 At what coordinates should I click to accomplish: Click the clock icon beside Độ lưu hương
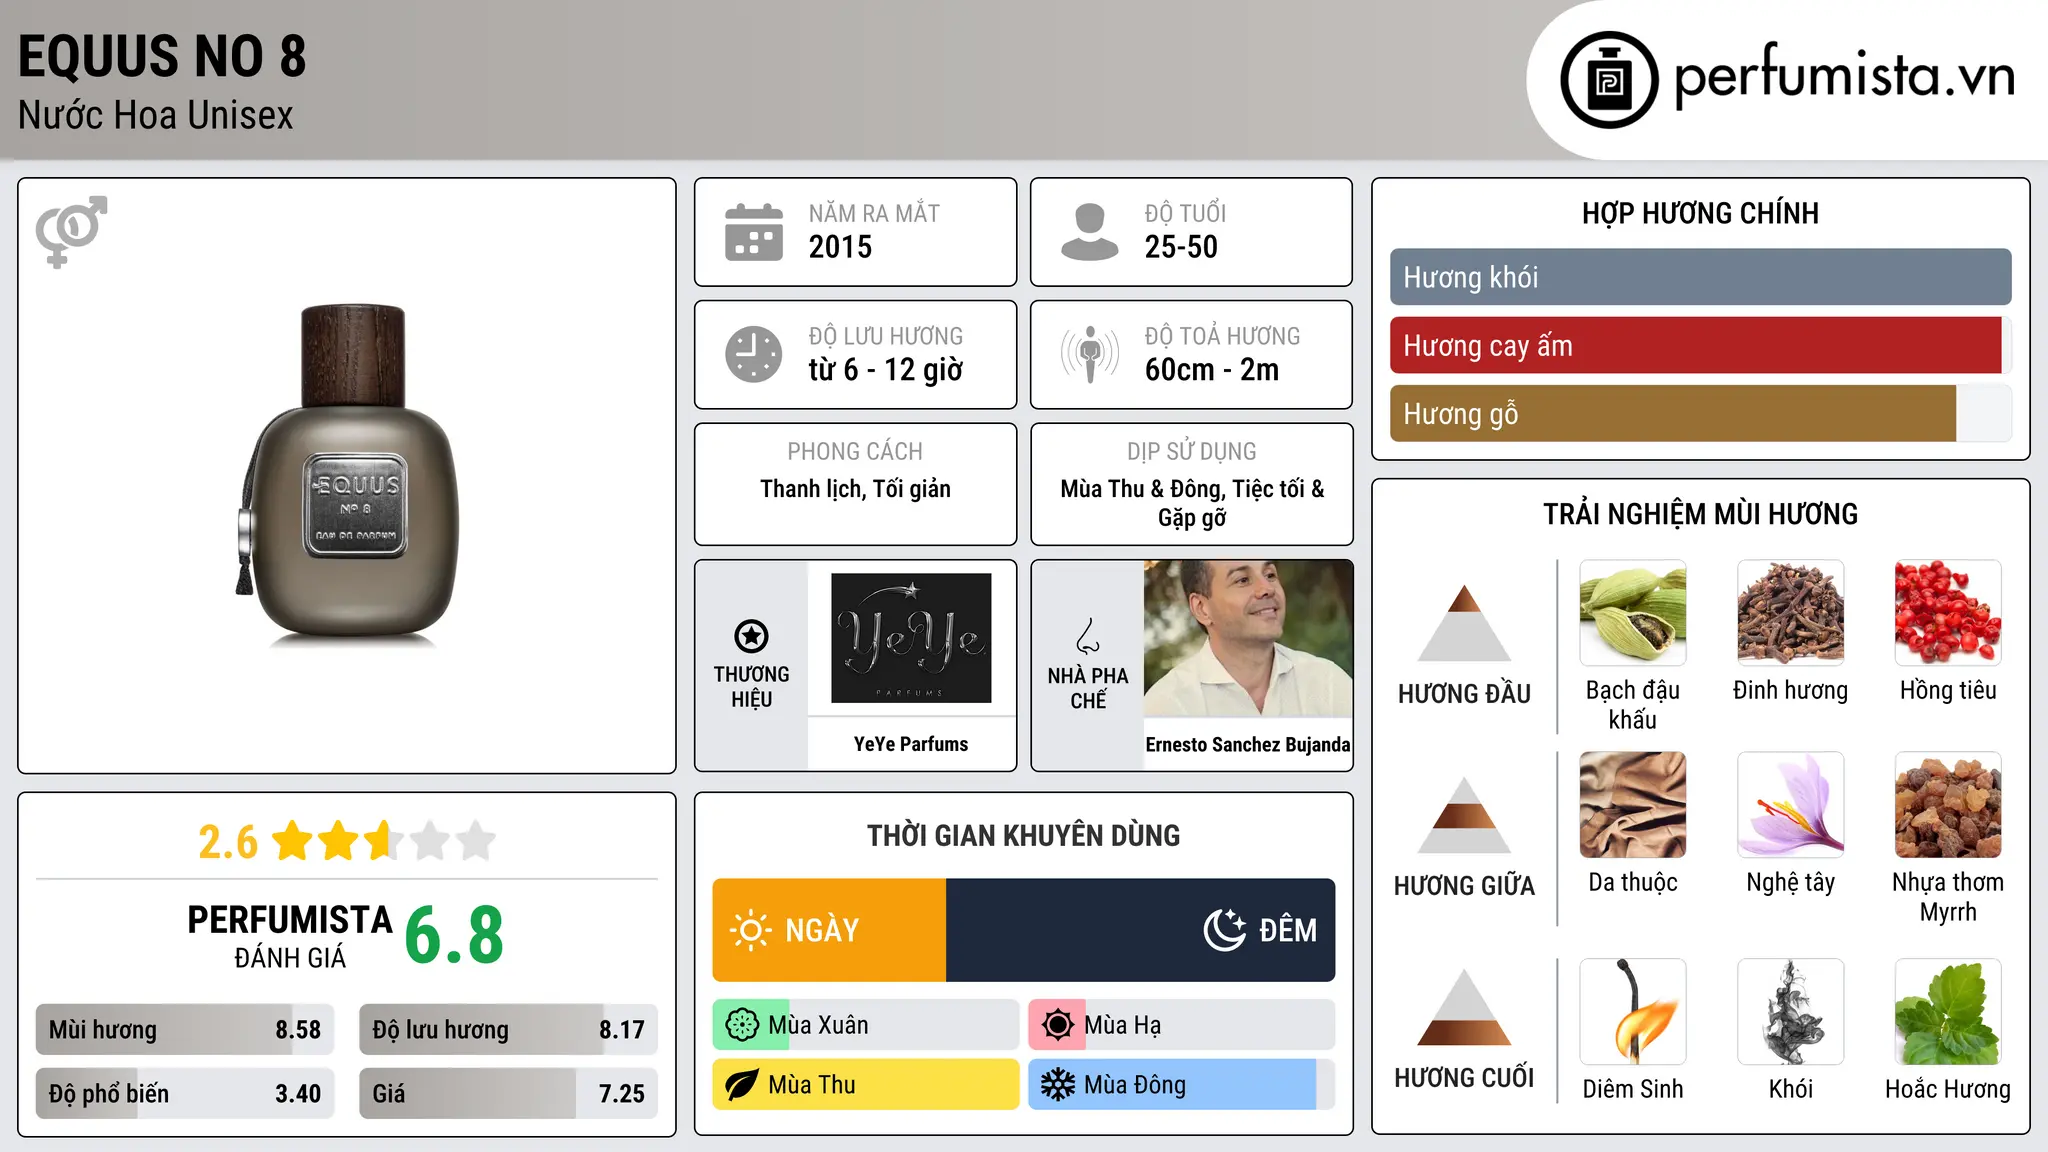tap(754, 354)
